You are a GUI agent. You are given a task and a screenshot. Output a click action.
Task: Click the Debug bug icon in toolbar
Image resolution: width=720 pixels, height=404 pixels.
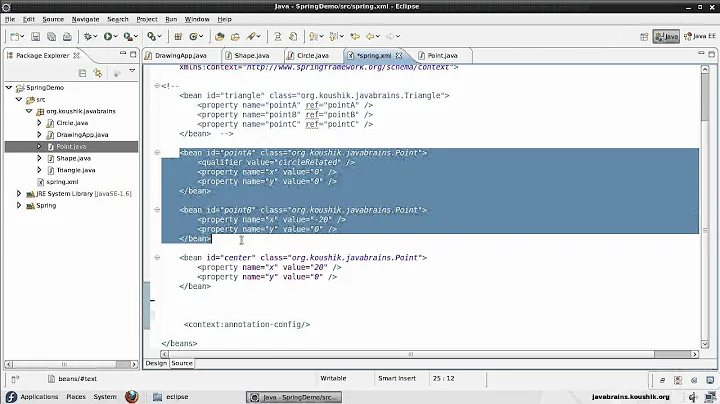point(89,37)
